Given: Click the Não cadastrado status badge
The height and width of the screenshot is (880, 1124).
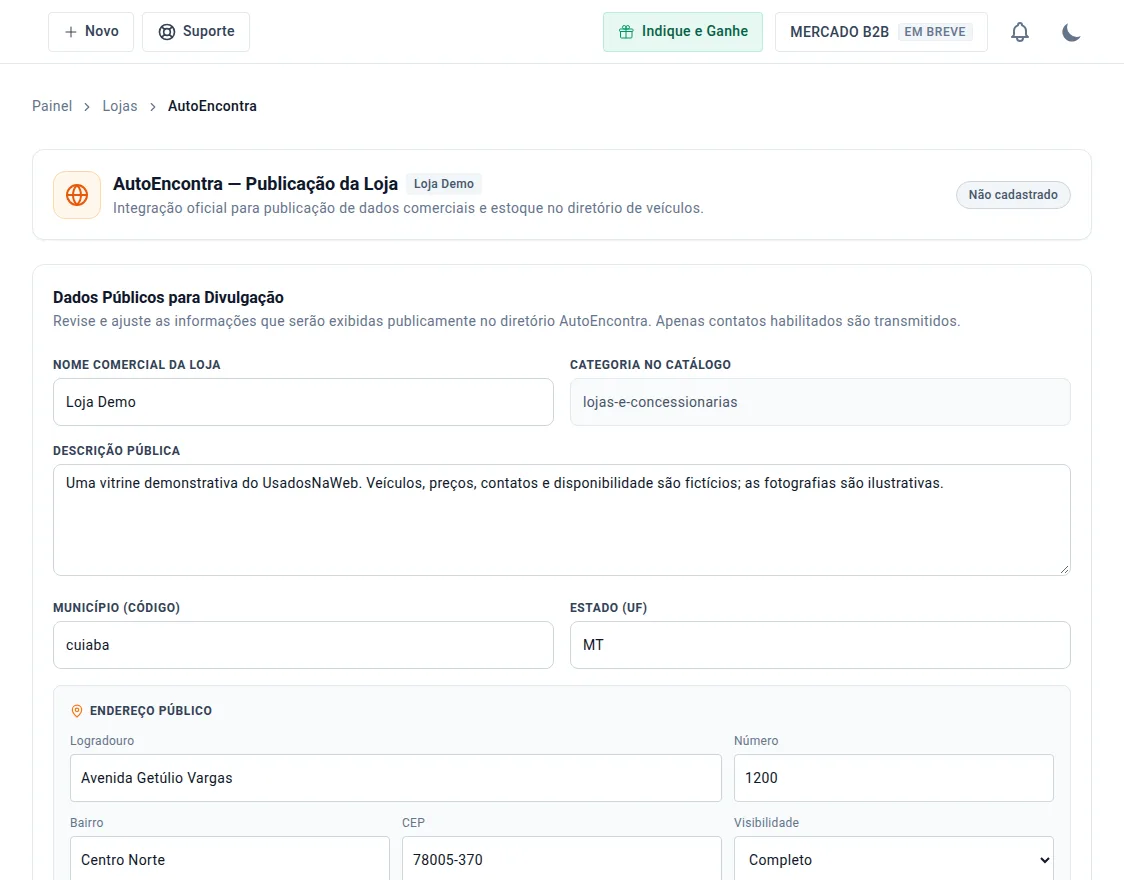Looking at the screenshot, I should (1013, 195).
